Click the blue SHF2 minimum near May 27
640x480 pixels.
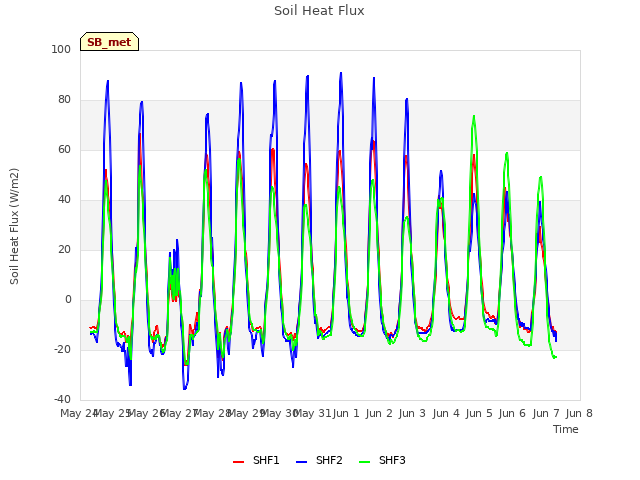[x=184, y=389]
